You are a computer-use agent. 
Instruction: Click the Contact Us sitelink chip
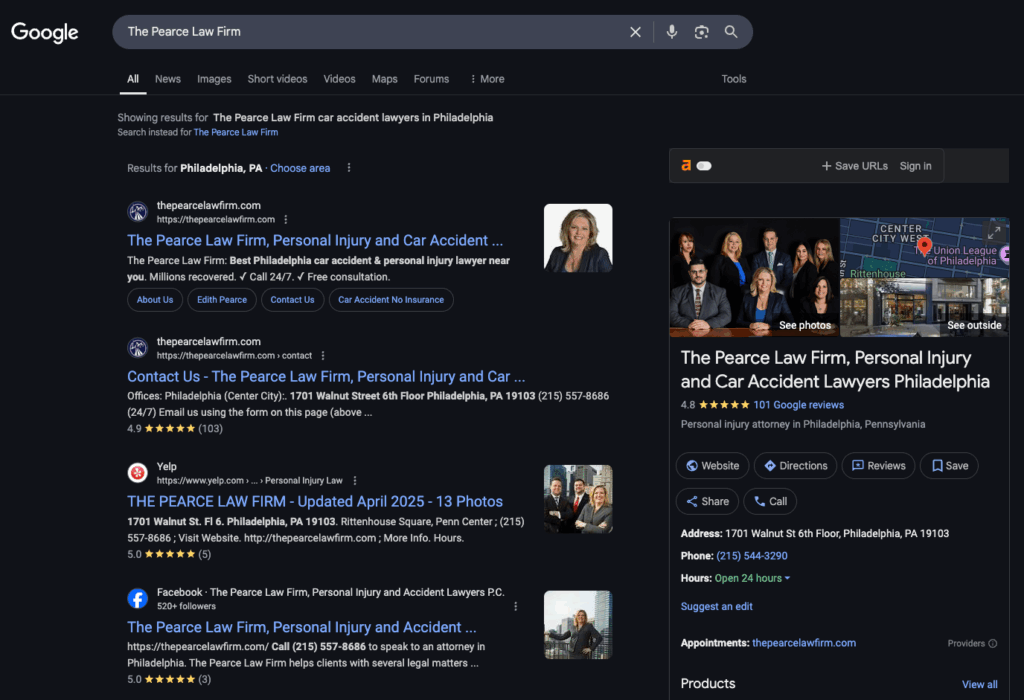click(292, 300)
